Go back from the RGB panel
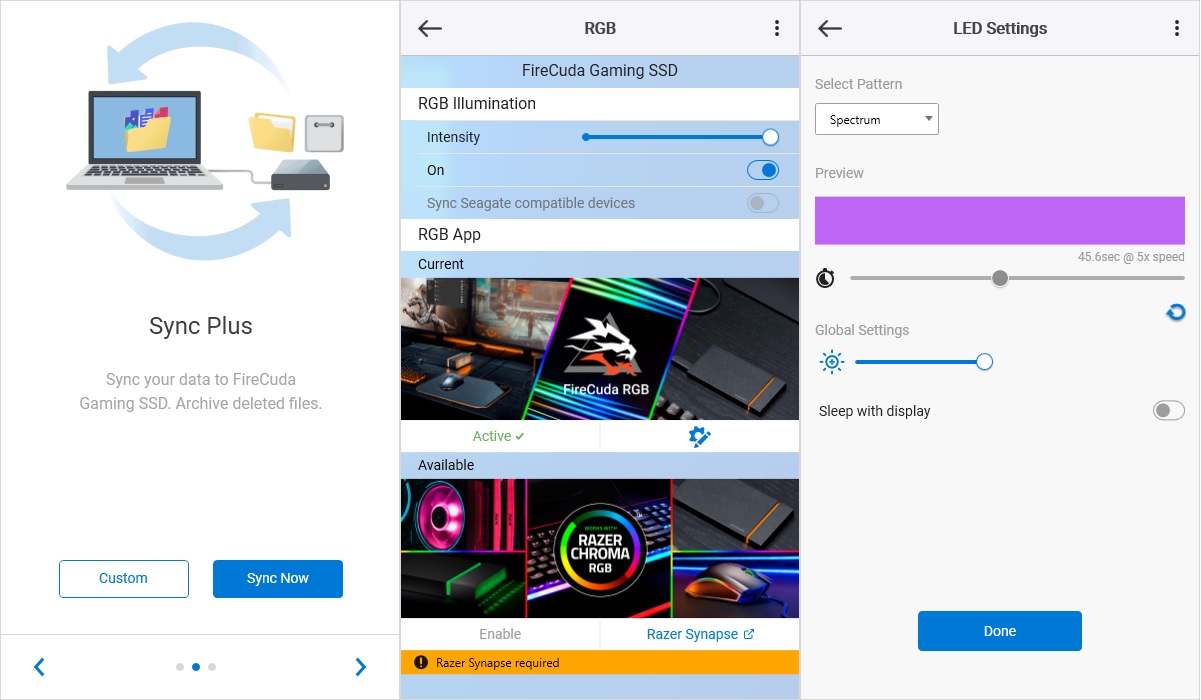The image size is (1201, 700). 430,28
